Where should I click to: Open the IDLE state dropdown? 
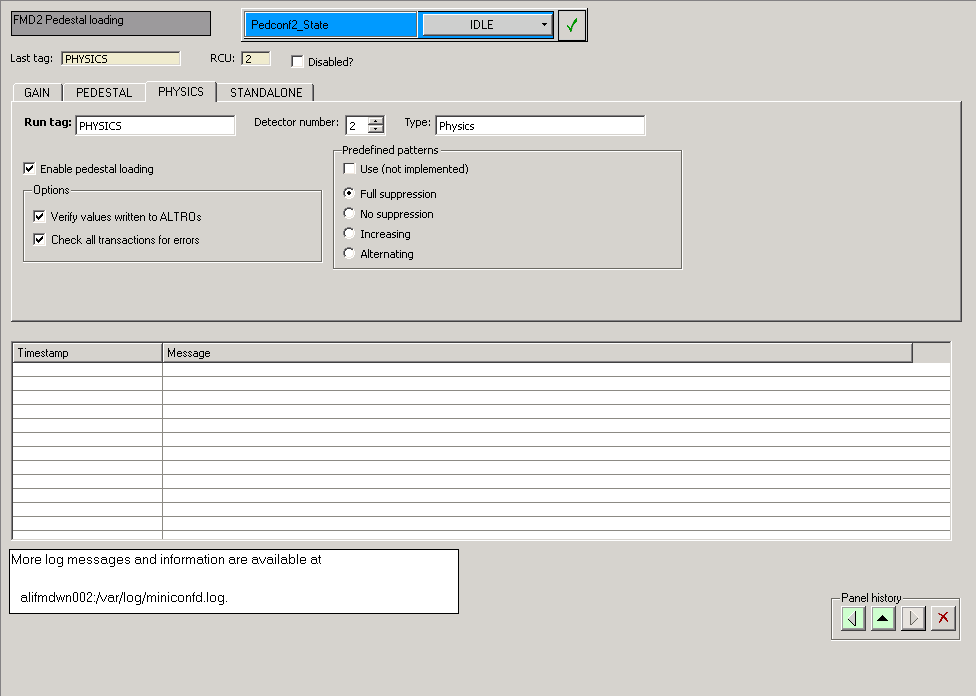(487, 25)
